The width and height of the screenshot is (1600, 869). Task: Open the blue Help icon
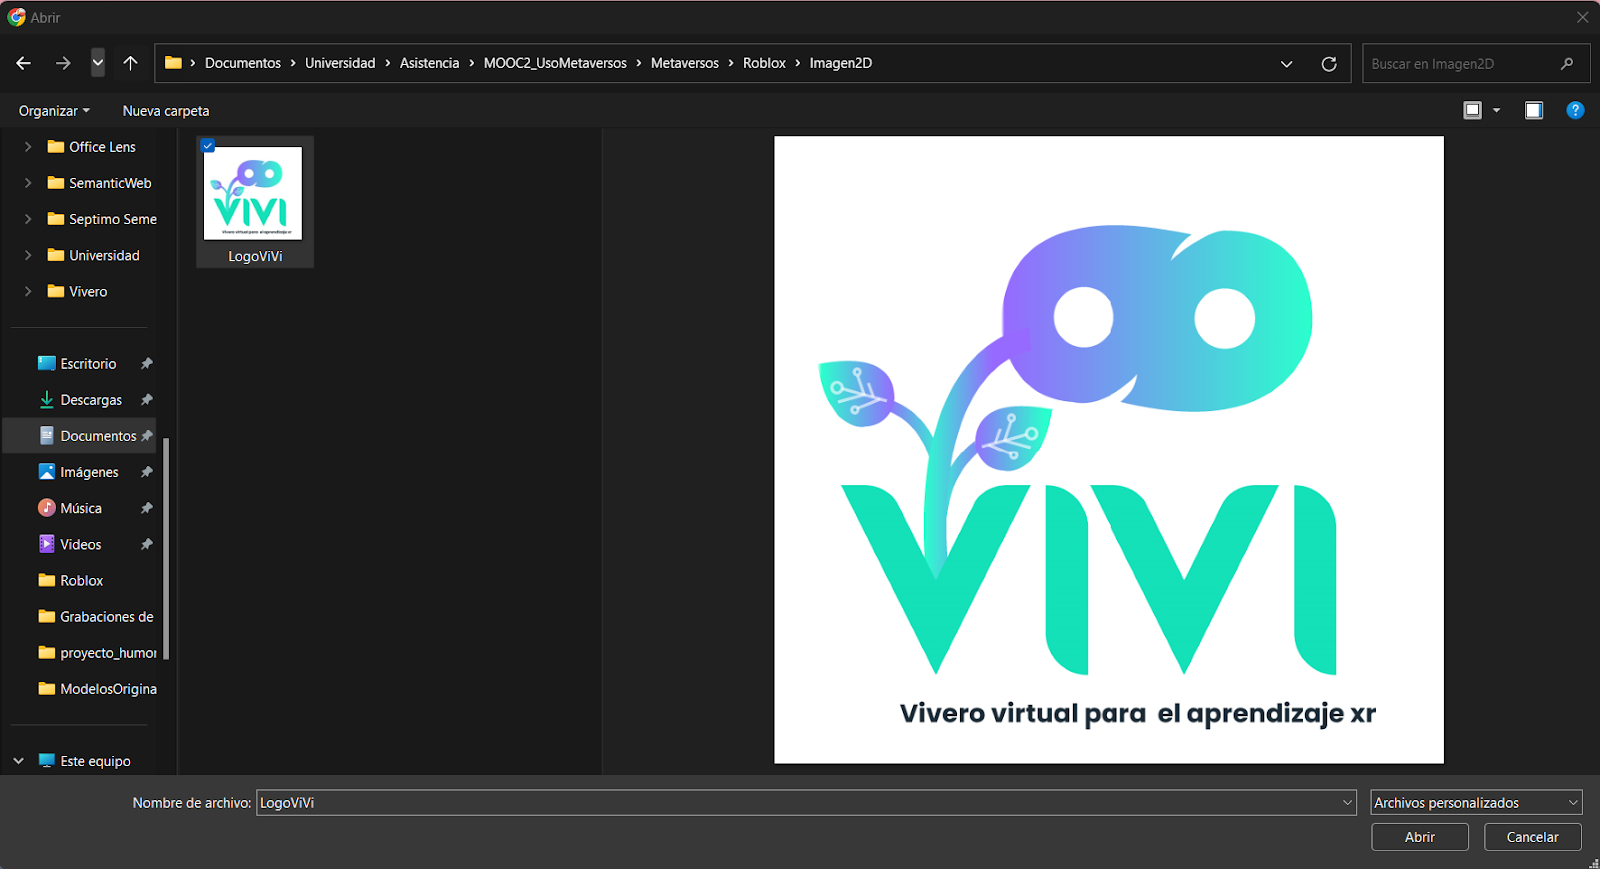(x=1575, y=111)
